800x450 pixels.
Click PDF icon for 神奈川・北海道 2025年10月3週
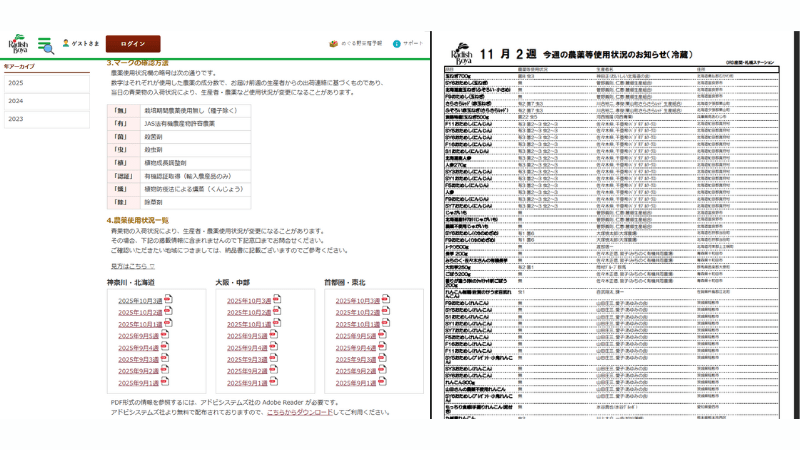click(168, 300)
